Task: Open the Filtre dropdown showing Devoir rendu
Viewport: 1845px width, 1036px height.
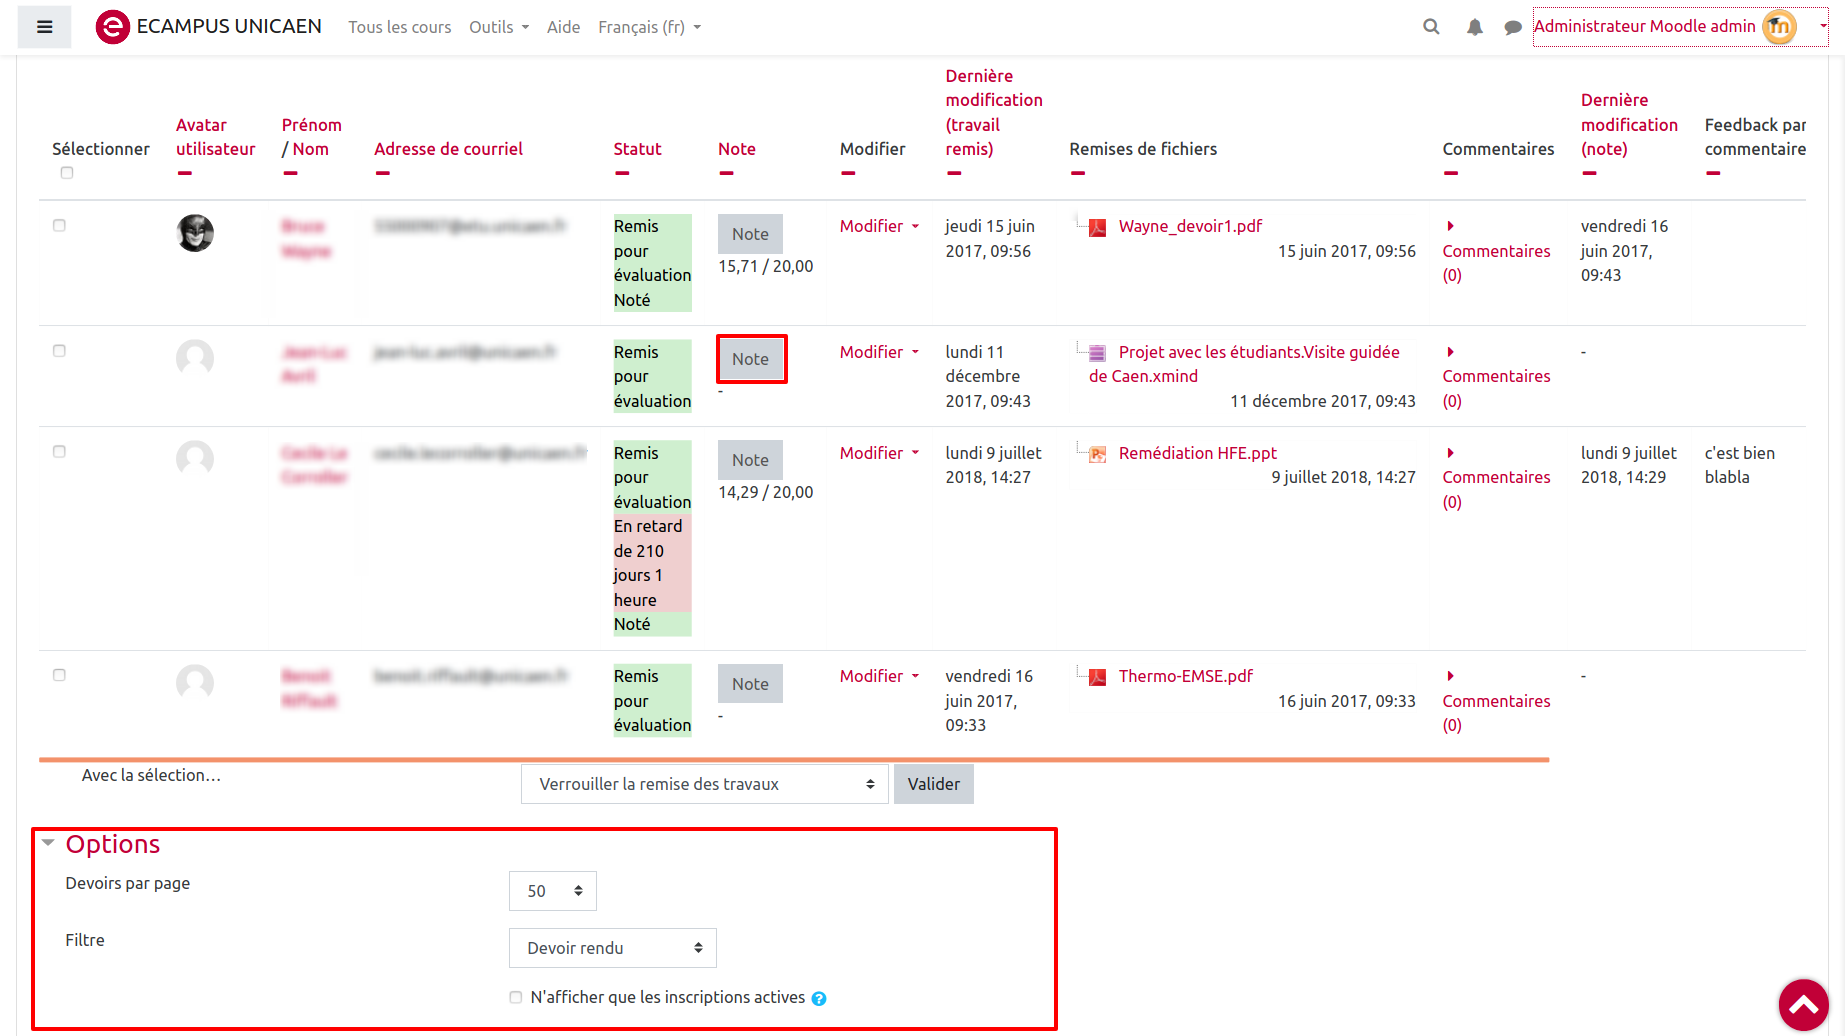Action: coord(612,948)
